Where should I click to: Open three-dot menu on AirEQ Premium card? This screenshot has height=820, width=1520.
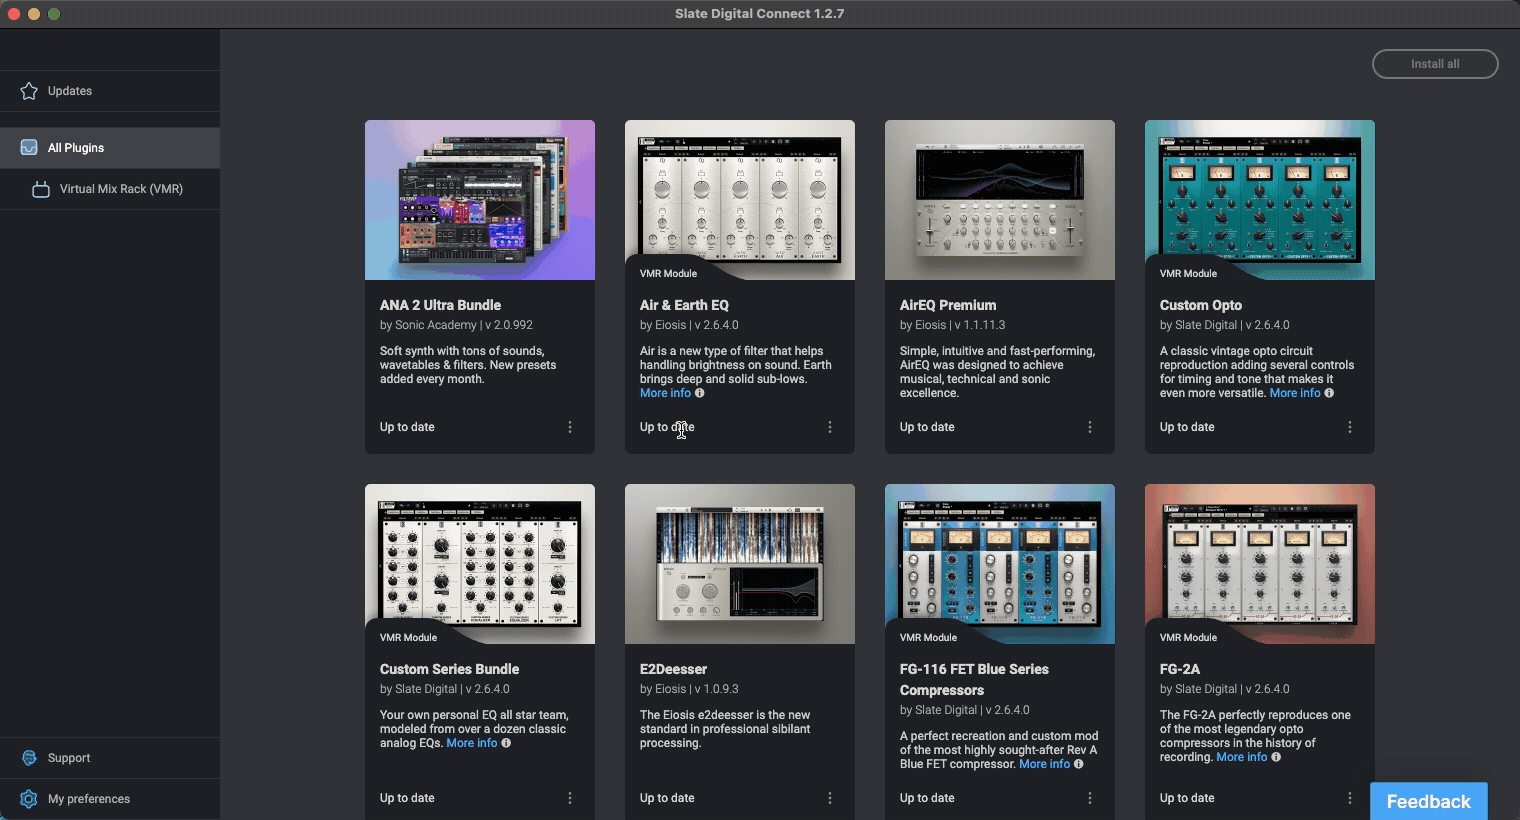(1090, 427)
